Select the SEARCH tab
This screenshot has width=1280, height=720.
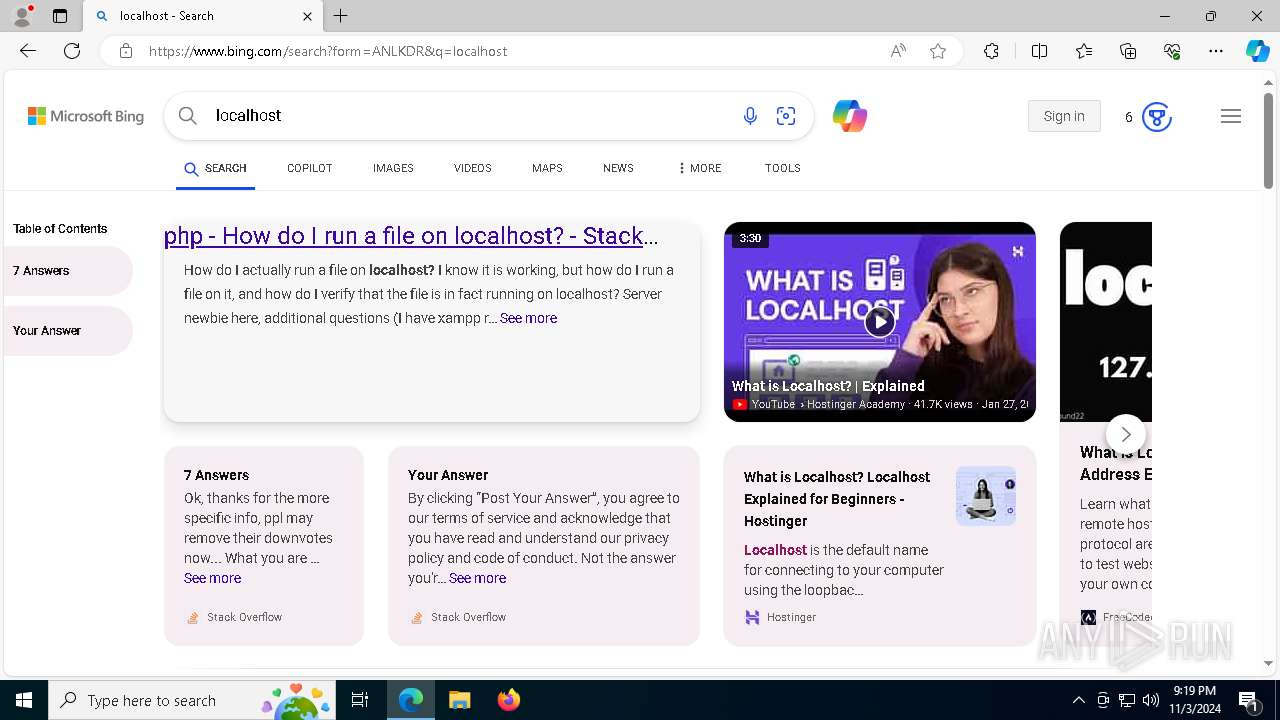pyautogui.click(x=215, y=168)
